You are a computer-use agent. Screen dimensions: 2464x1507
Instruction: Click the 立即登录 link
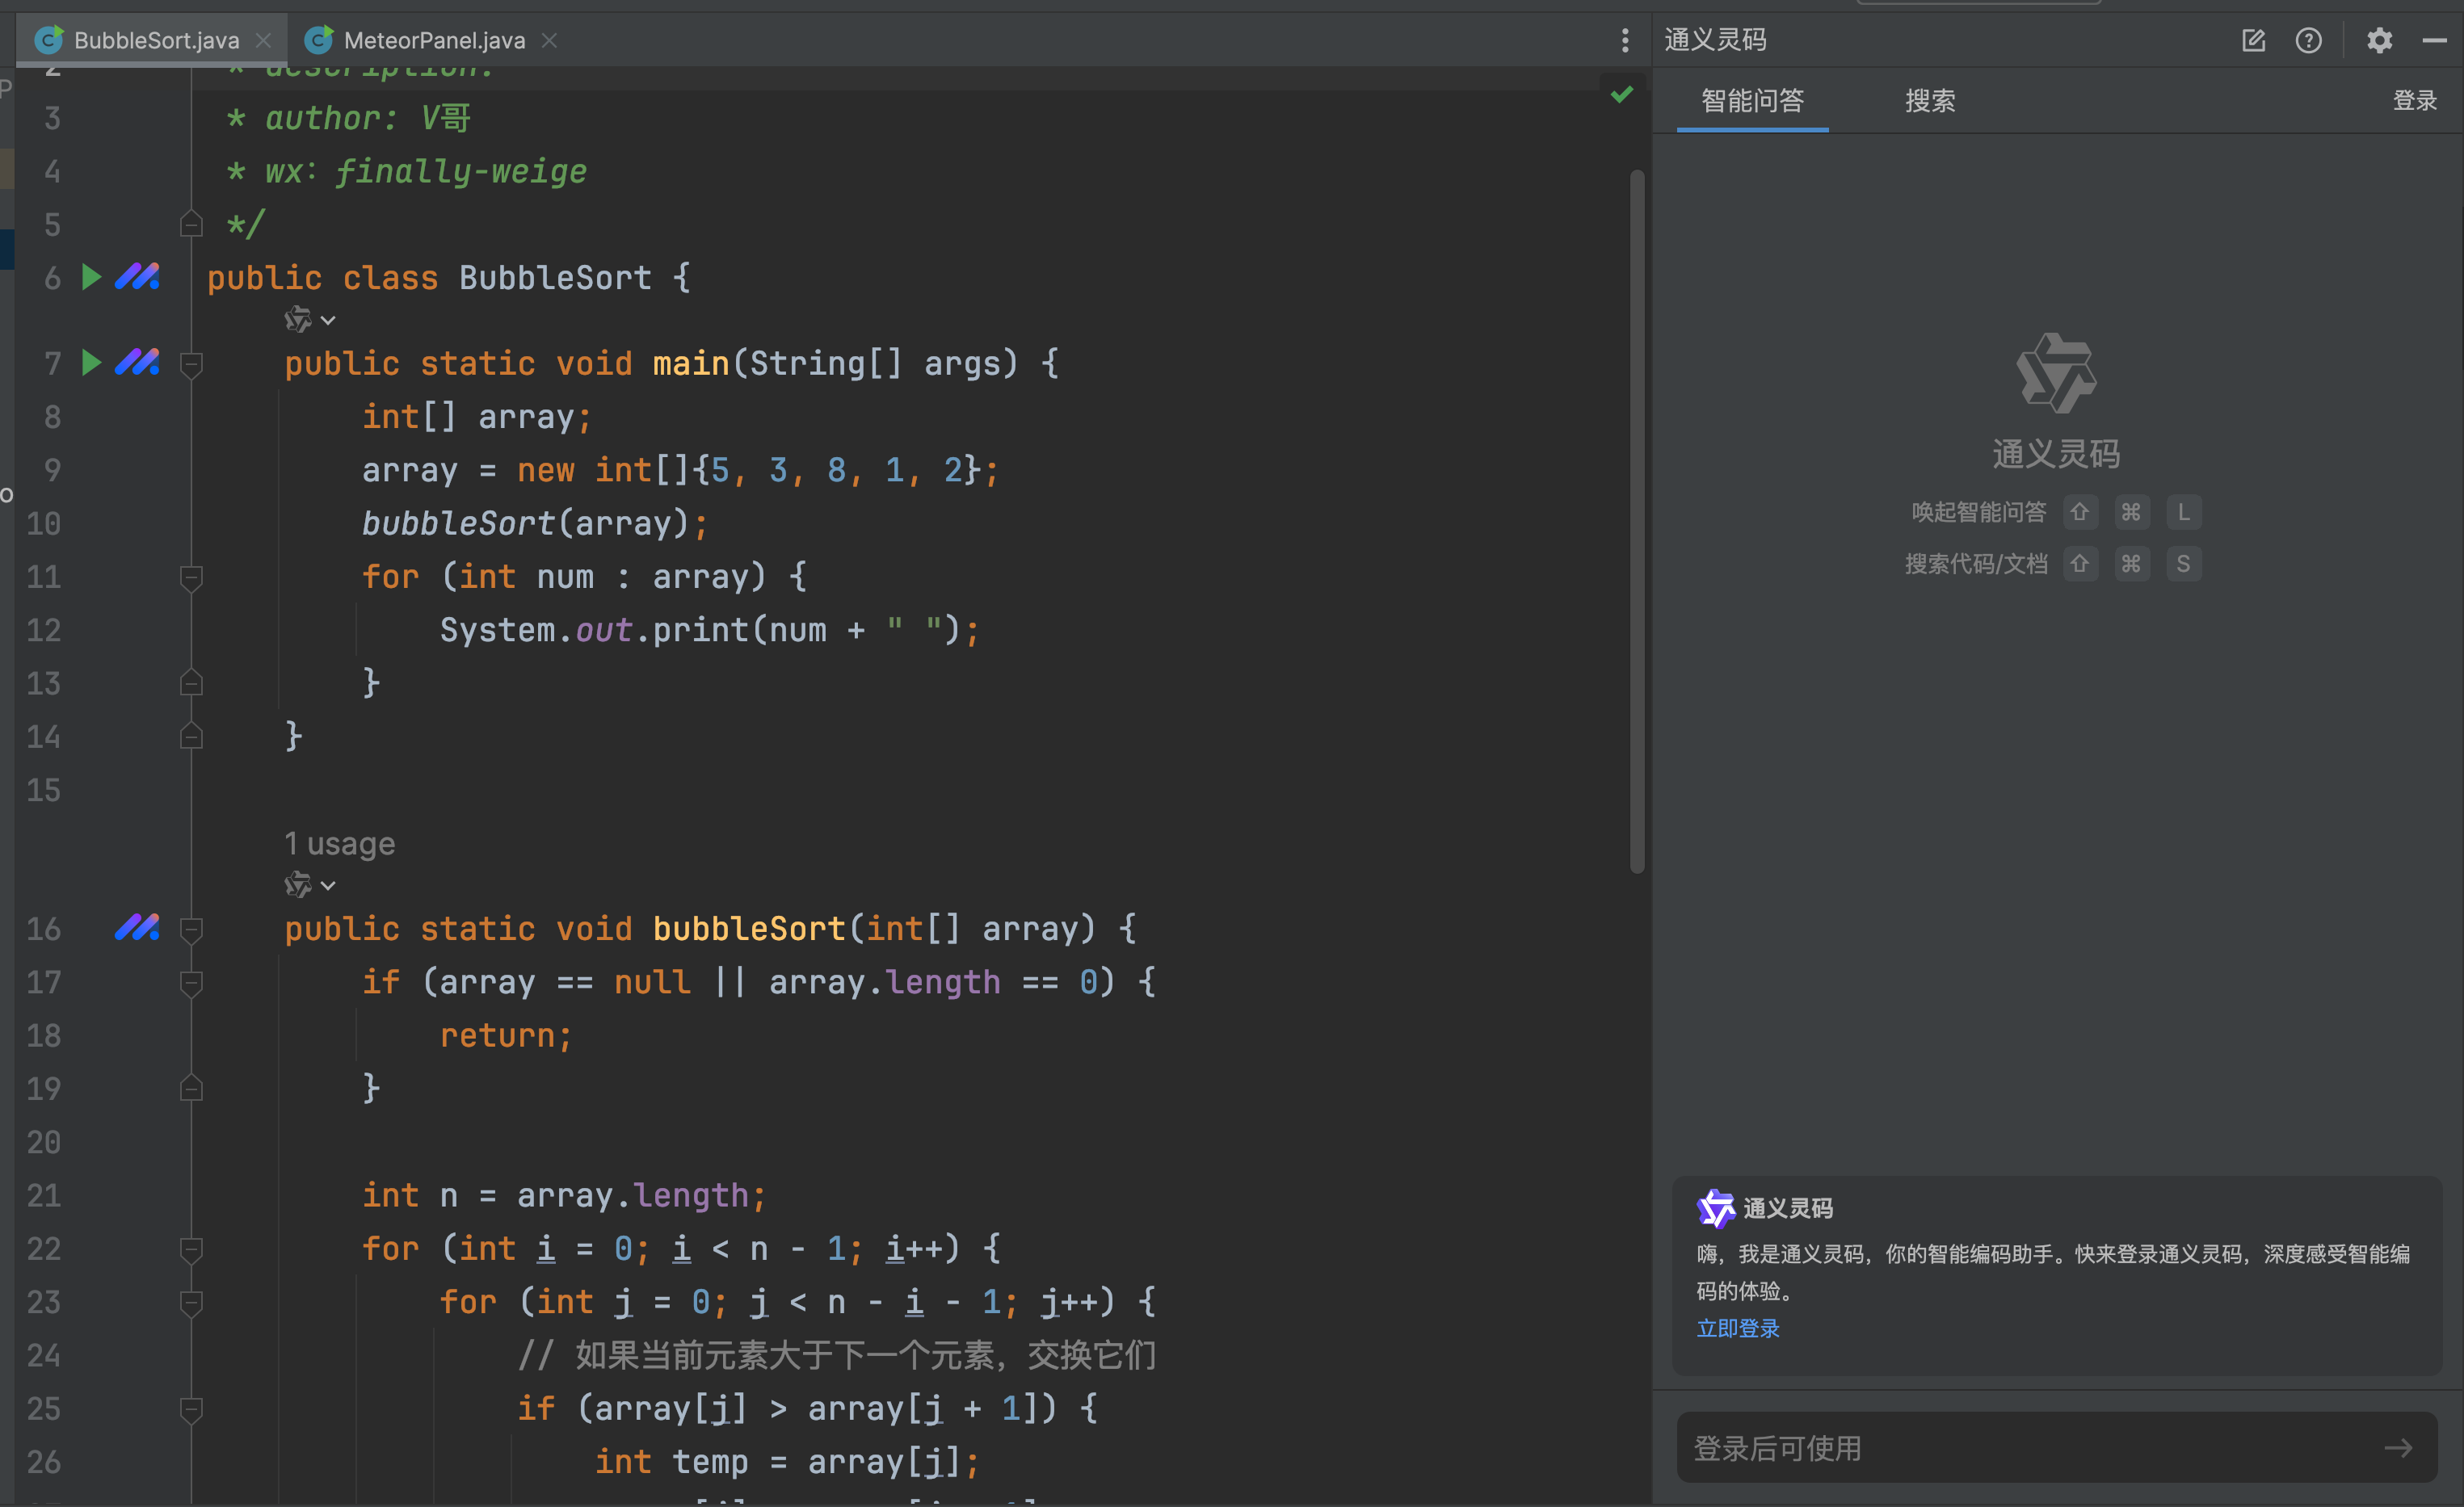point(1738,1328)
